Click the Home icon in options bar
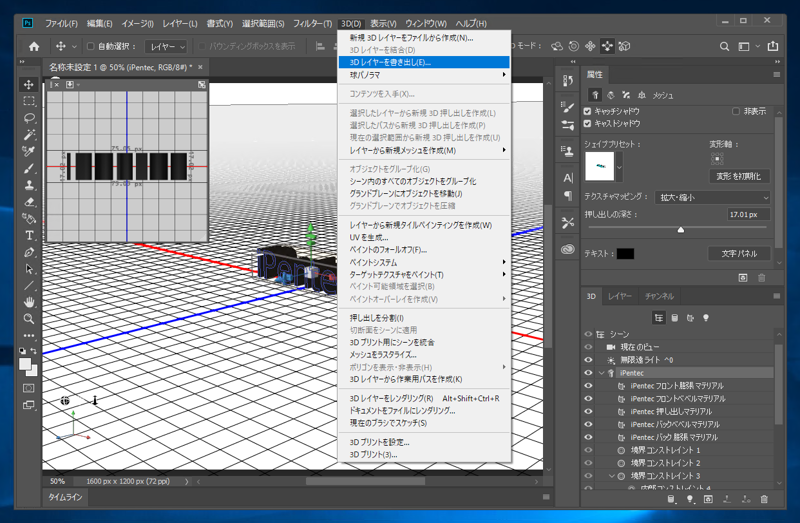This screenshot has height=523, width=800. (34, 46)
